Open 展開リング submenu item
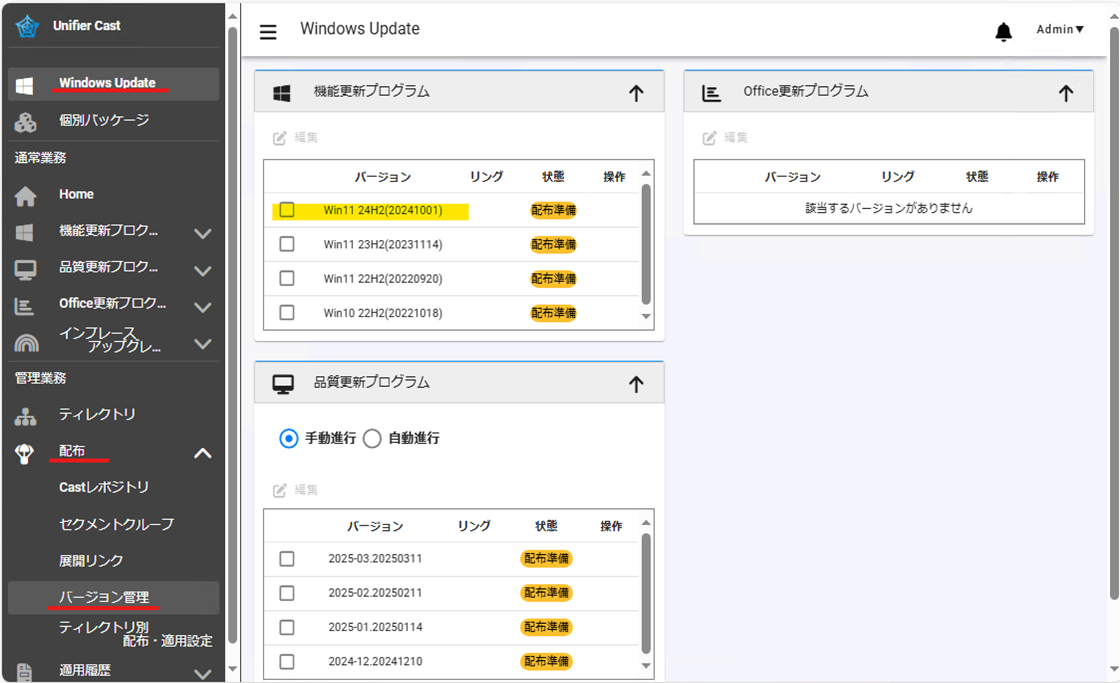The width and height of the screenshot is (1120, 683). (91, 561)
